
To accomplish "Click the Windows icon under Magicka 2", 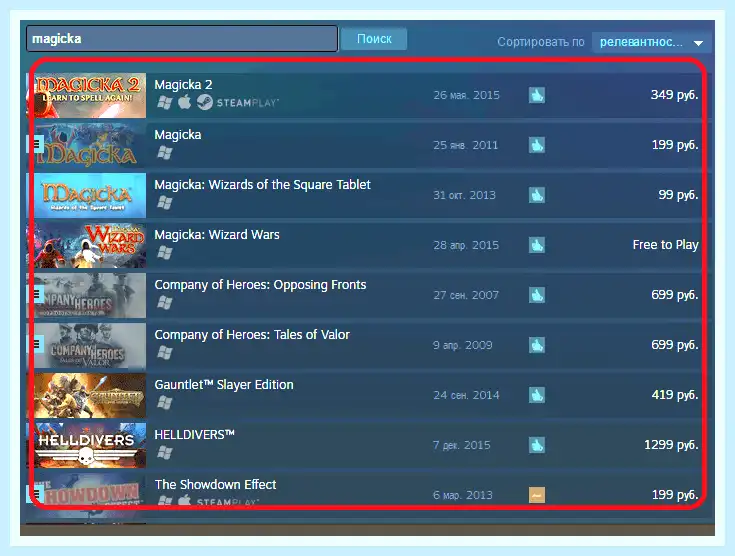I will pos(165,102).
